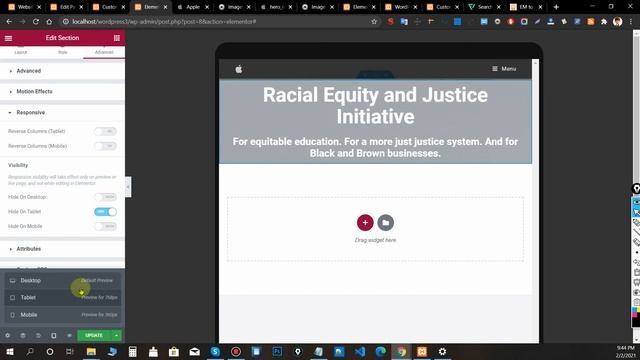This screenshot has height=360, width=640.
Task: Open Windows Start menu
Action: coord(9,351)
